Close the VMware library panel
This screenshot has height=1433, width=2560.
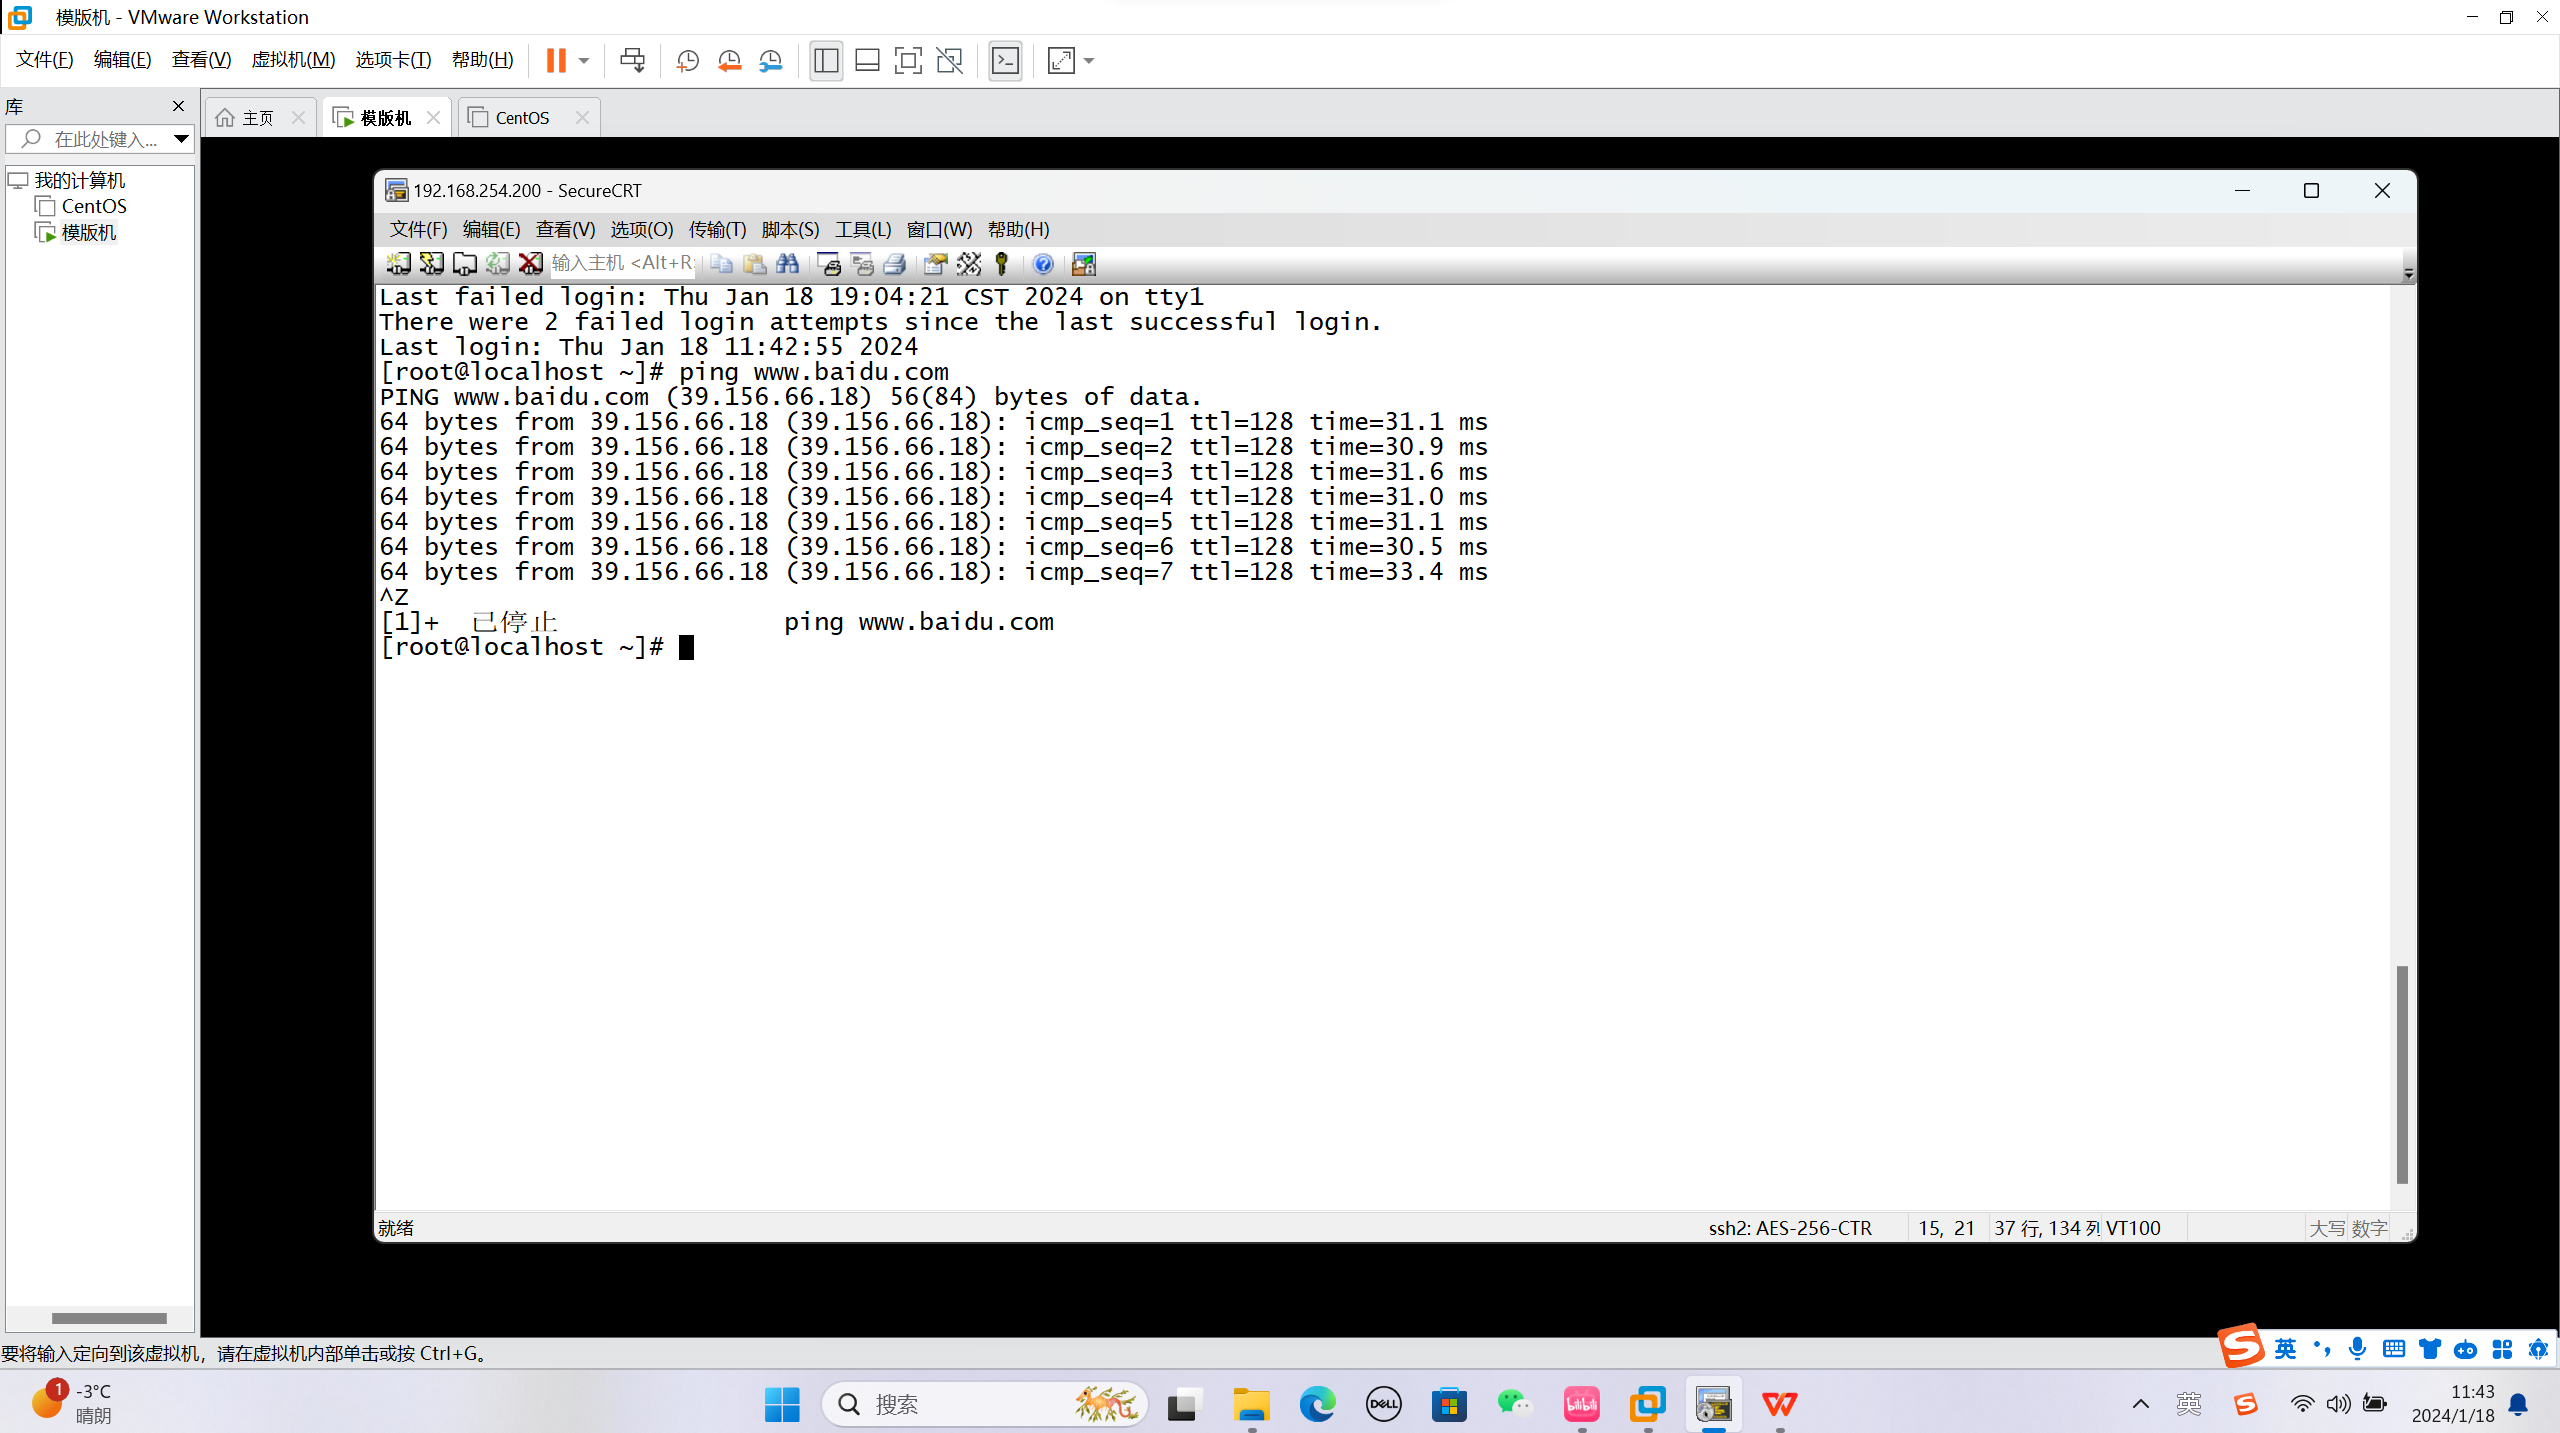tap(178, 106)
